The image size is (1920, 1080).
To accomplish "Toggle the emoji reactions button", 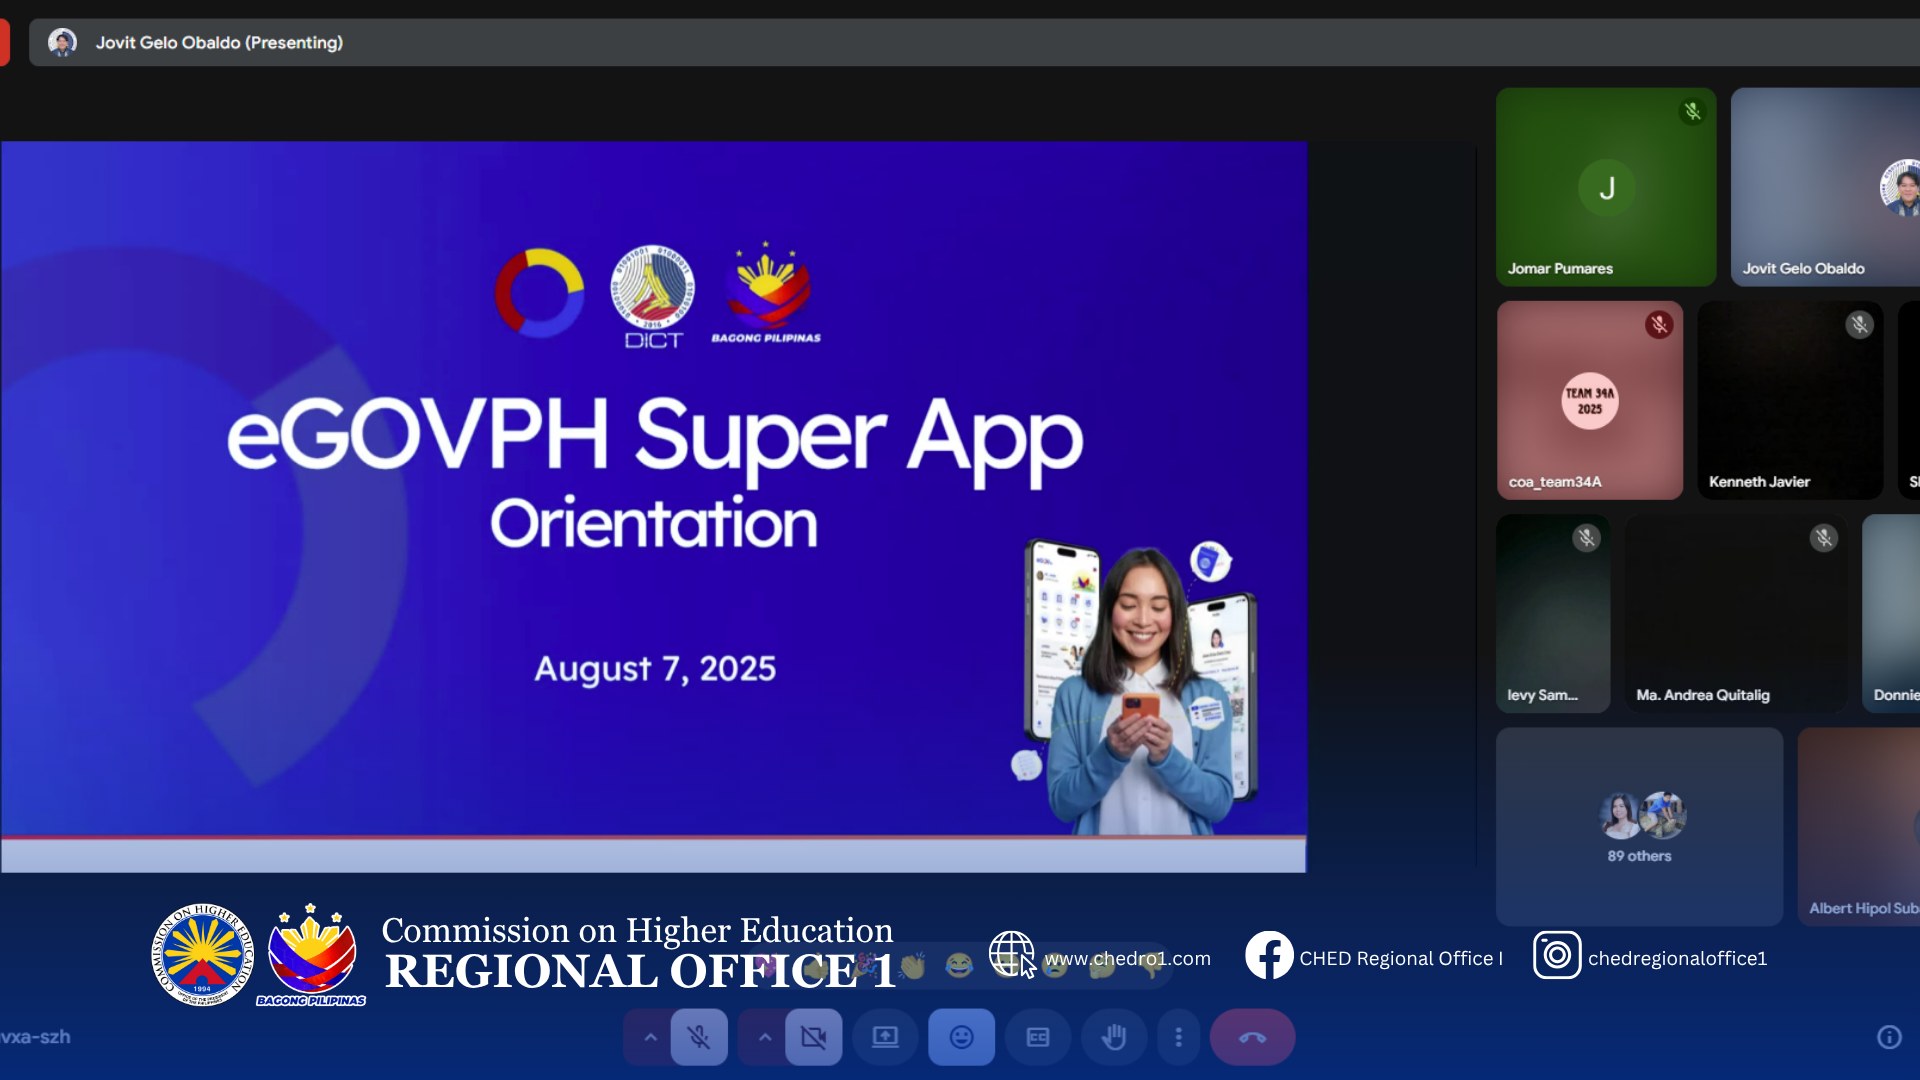I will 961,1037.
